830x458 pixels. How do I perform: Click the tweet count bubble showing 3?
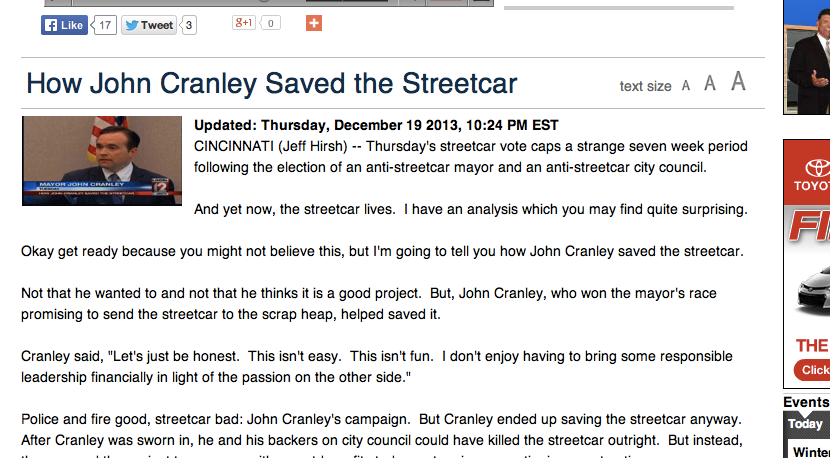point(189,25)
